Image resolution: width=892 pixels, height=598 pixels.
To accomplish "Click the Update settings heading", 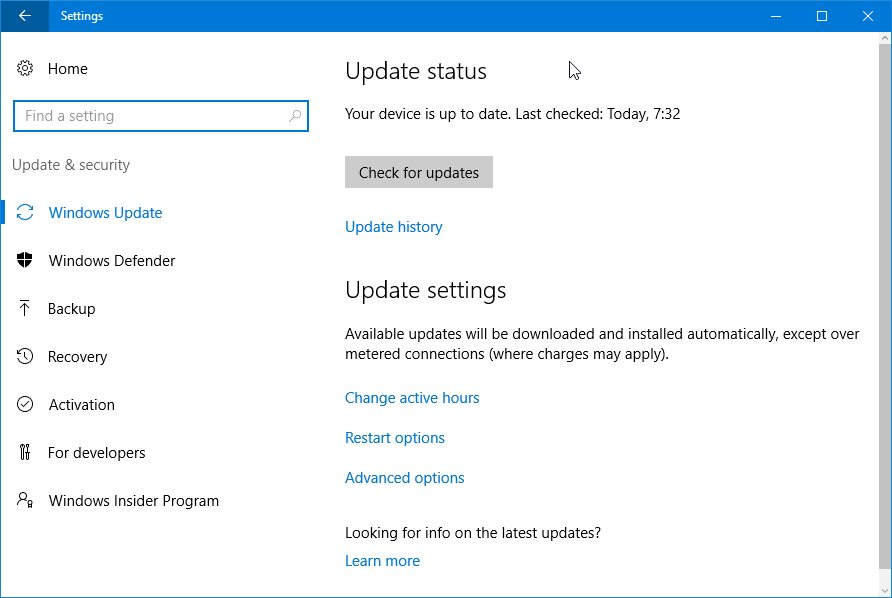I will 426,290.
